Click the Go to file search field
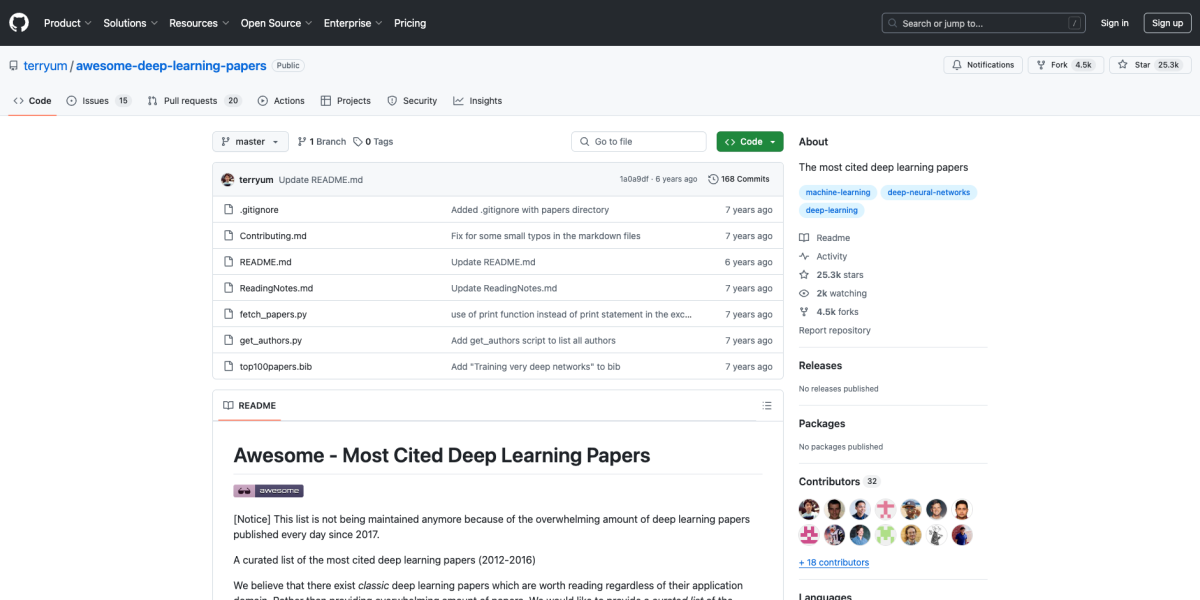The height and width of the screenshot is (600, 1200). click(x=638, y=141)
